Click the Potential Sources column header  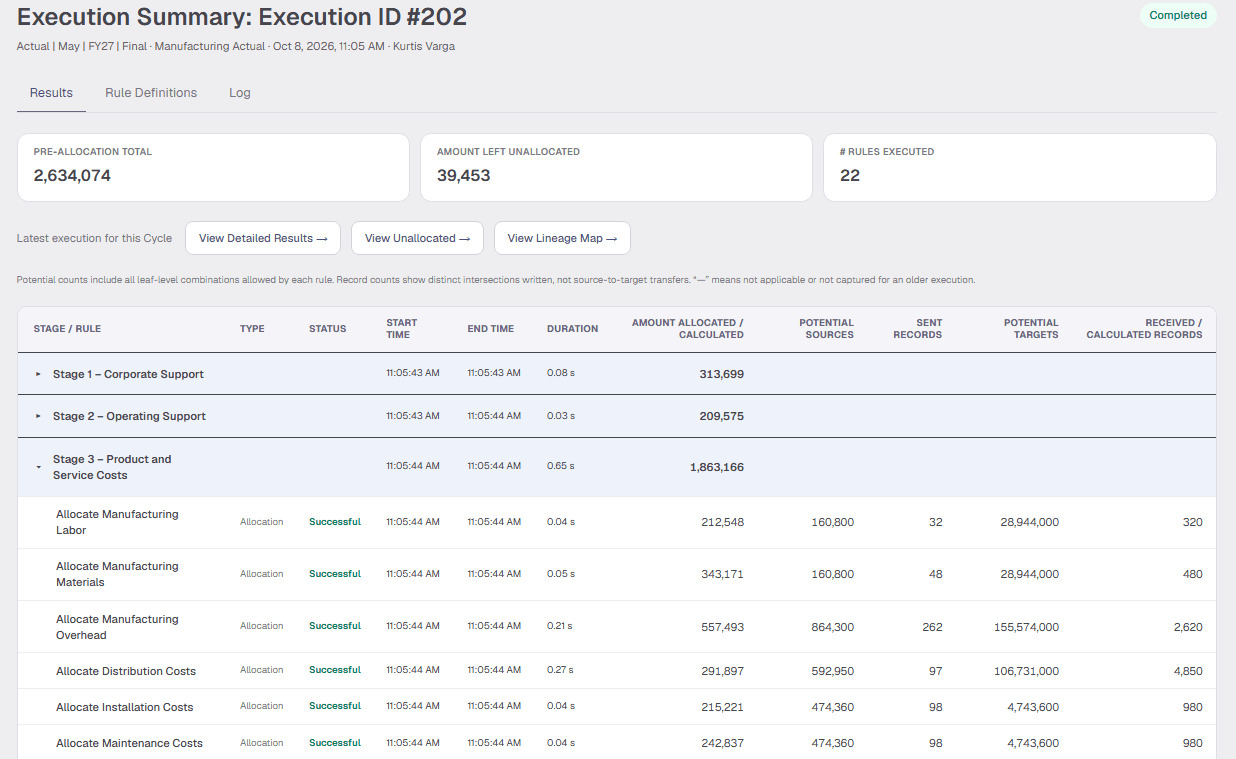[x=826, y=329]
